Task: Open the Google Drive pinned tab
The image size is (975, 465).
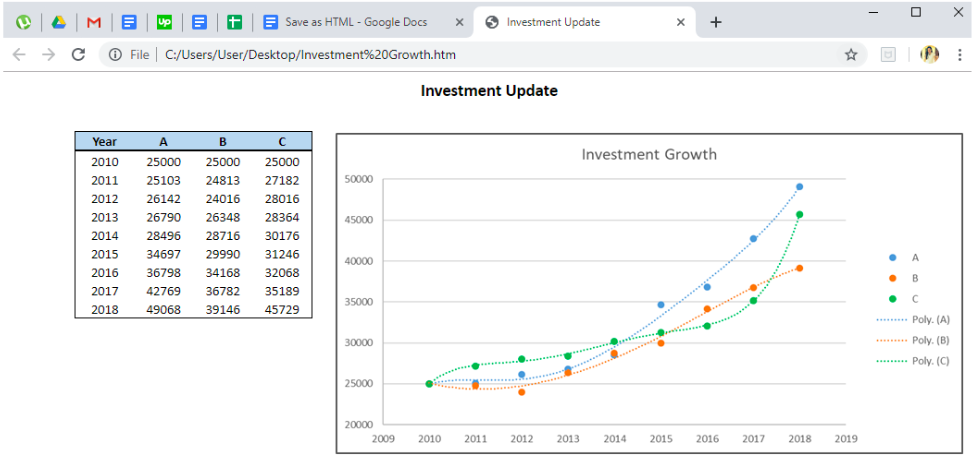Action: 59,22
